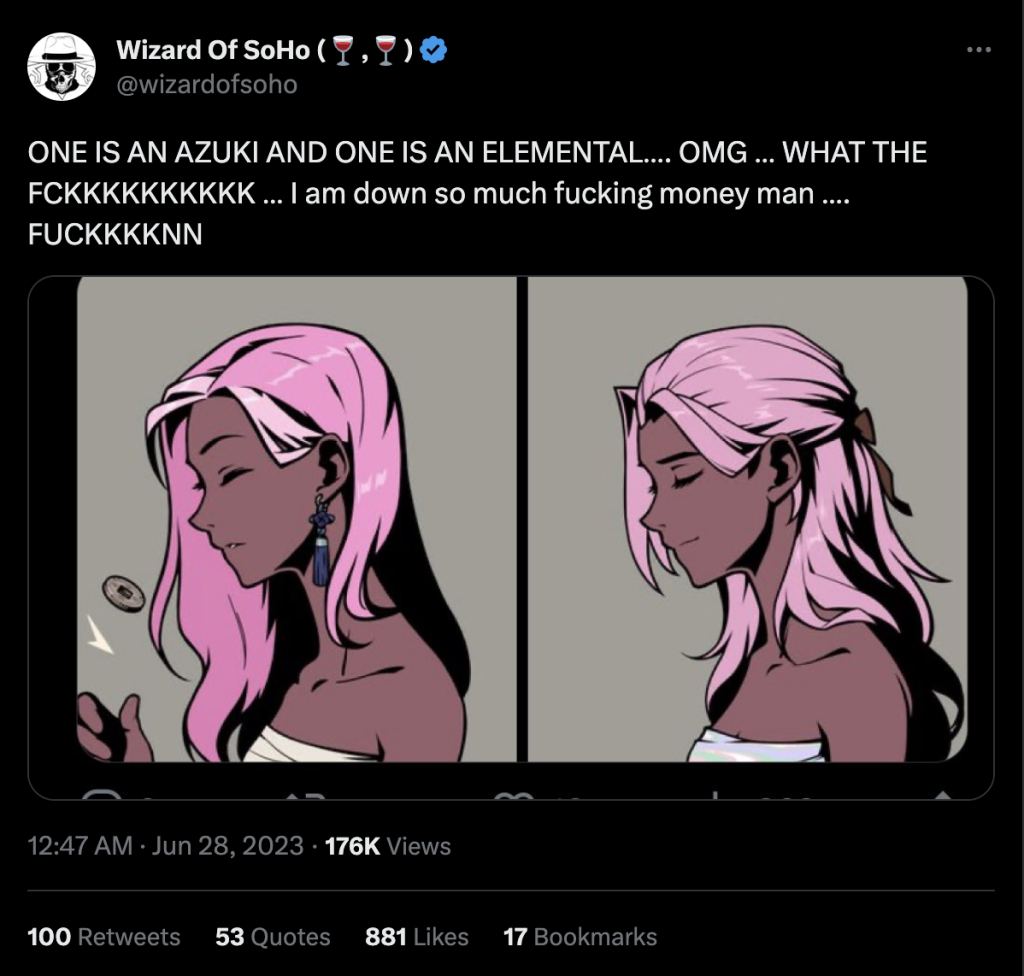Click the cut-off reply icon under the artwork

pos(101,796)
